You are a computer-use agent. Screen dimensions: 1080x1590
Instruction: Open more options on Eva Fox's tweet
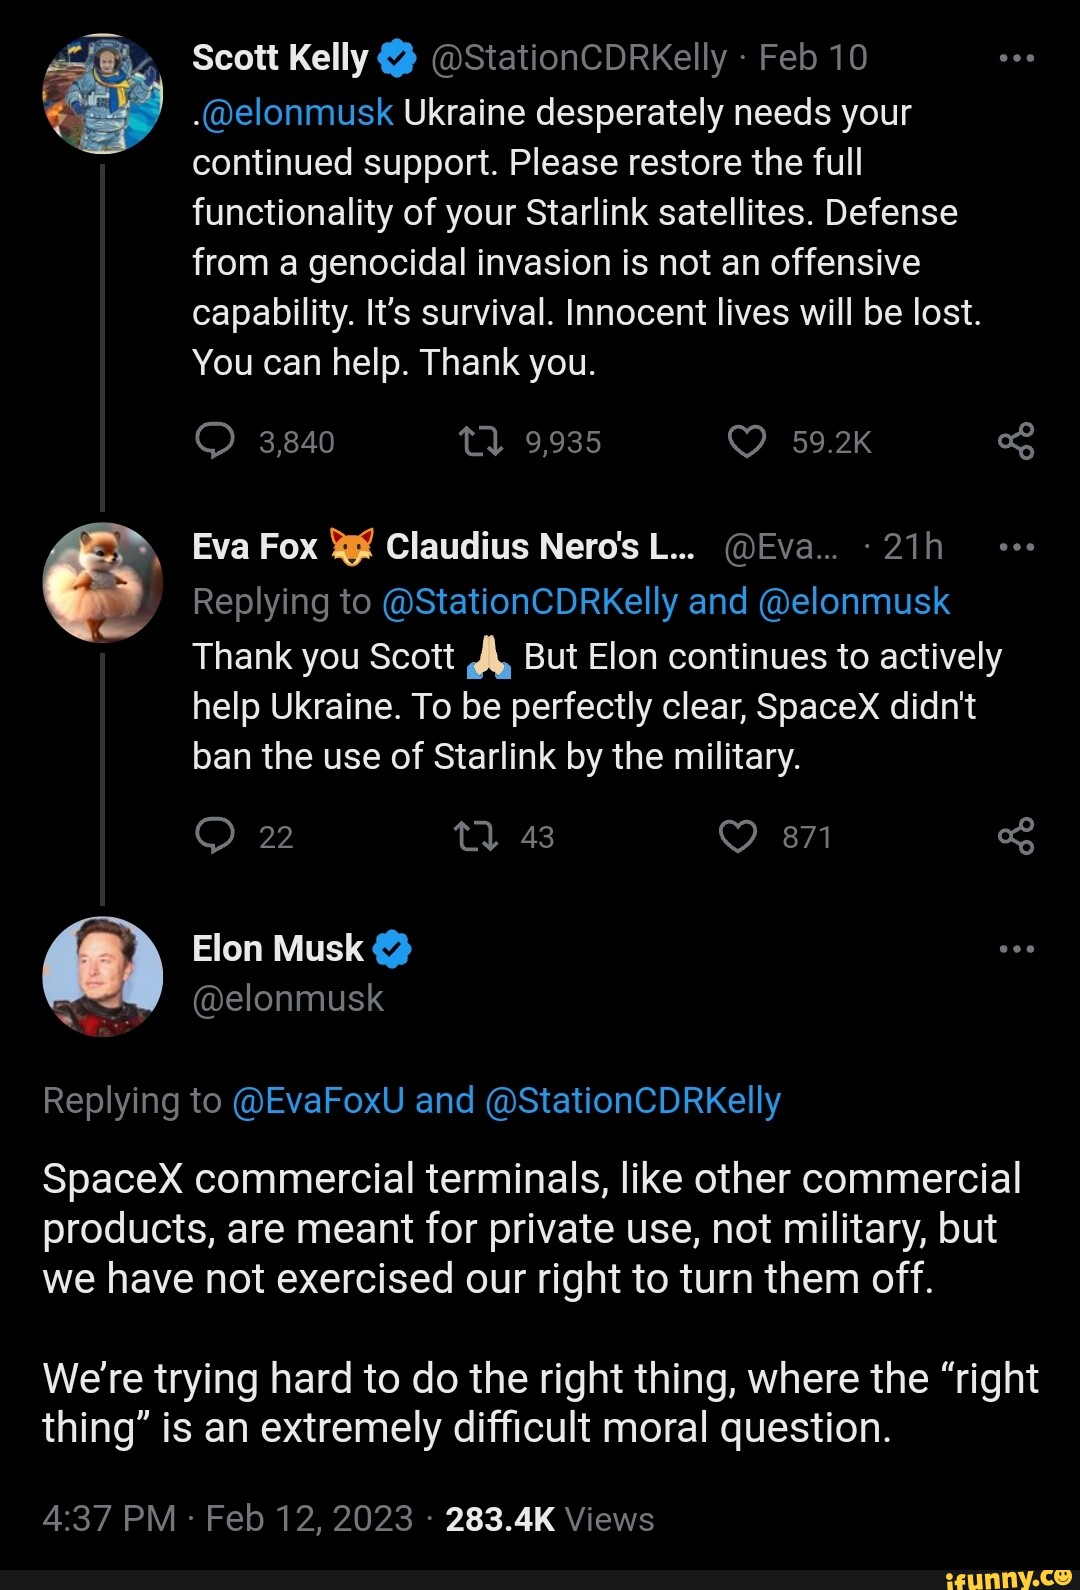tap(1016, 547)
